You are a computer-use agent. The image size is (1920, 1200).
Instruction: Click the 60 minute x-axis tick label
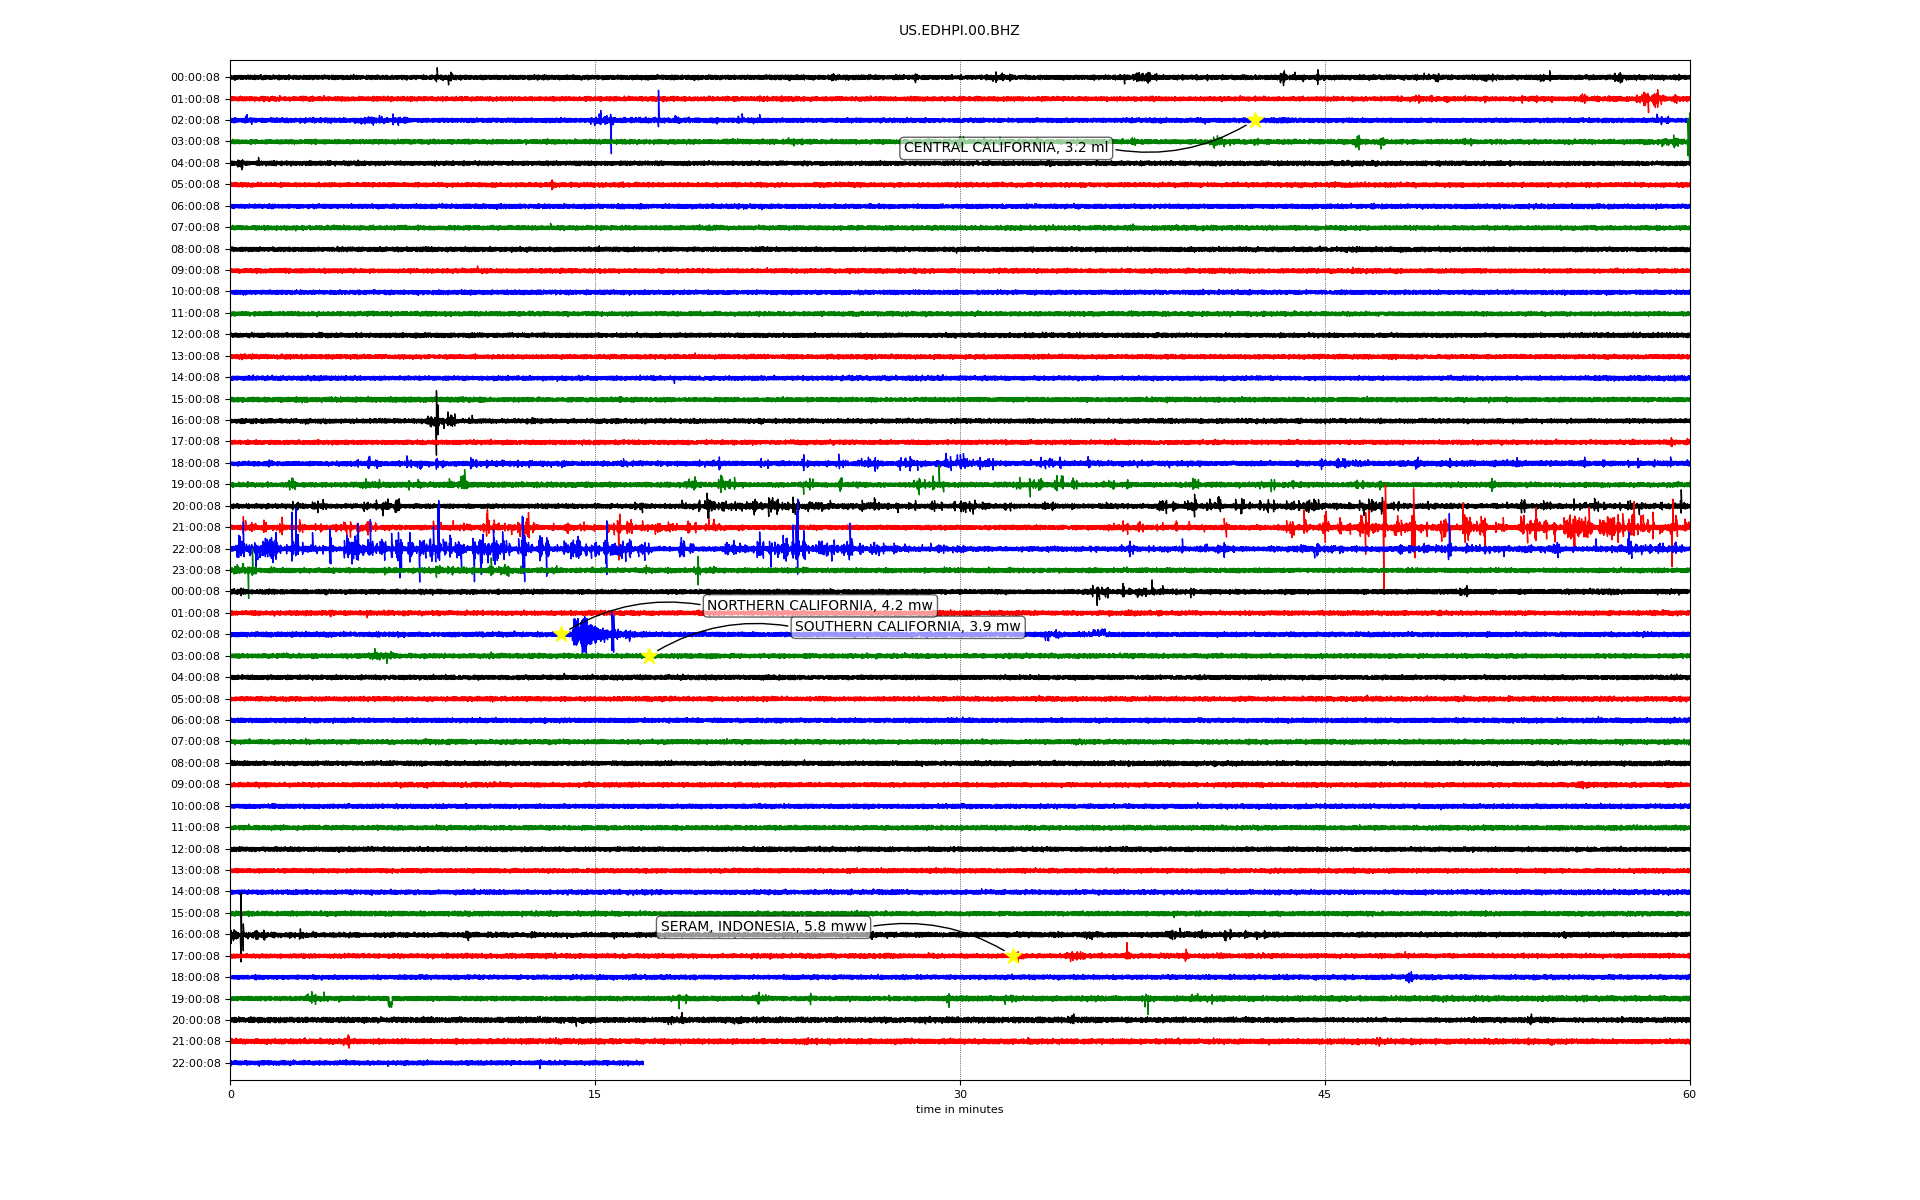point(1689,1094)
